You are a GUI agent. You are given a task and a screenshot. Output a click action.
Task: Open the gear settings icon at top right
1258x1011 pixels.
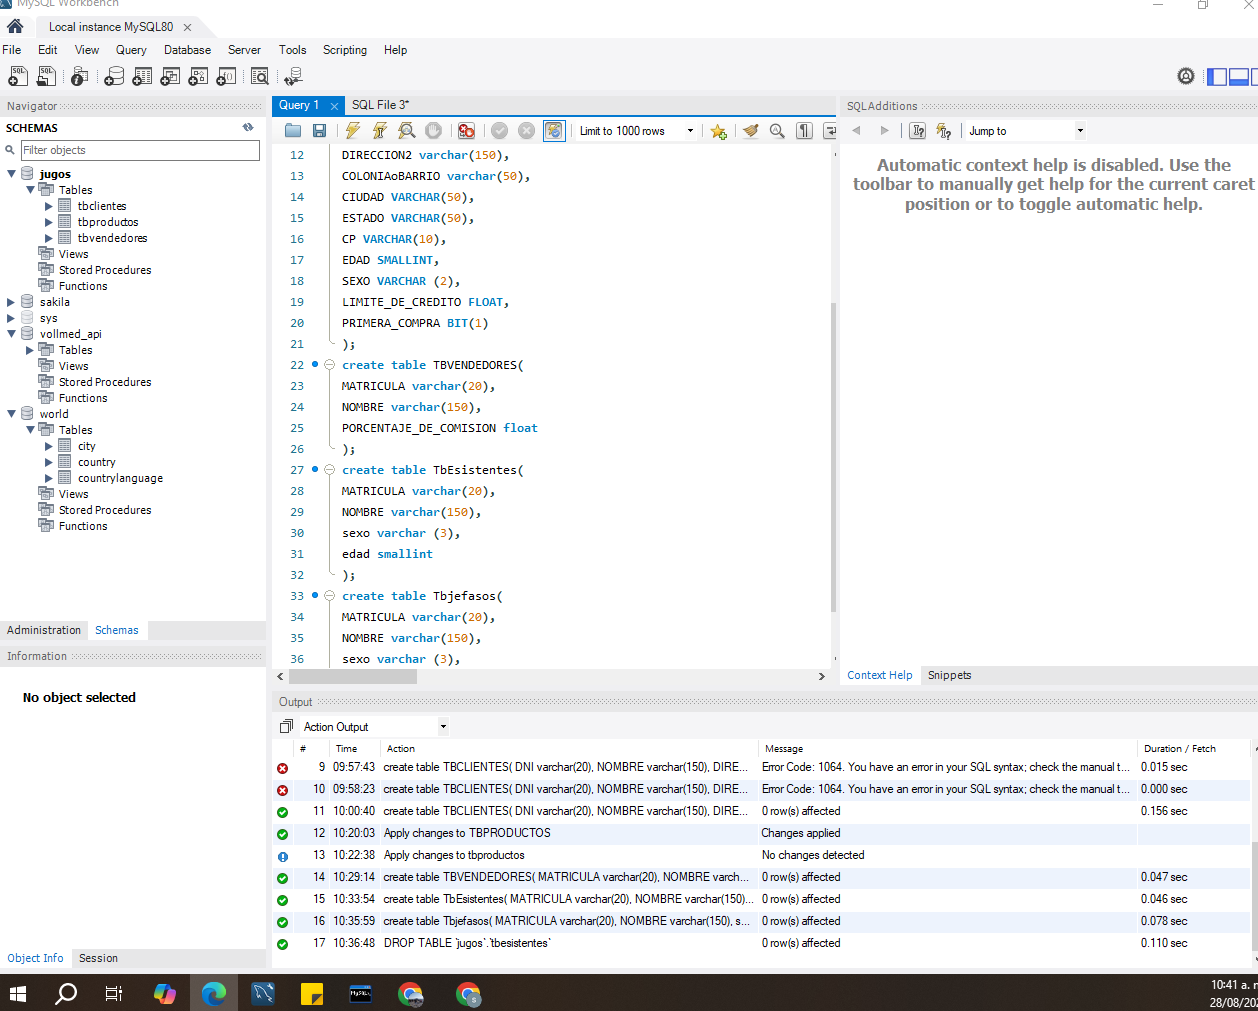click(1186, 76)
